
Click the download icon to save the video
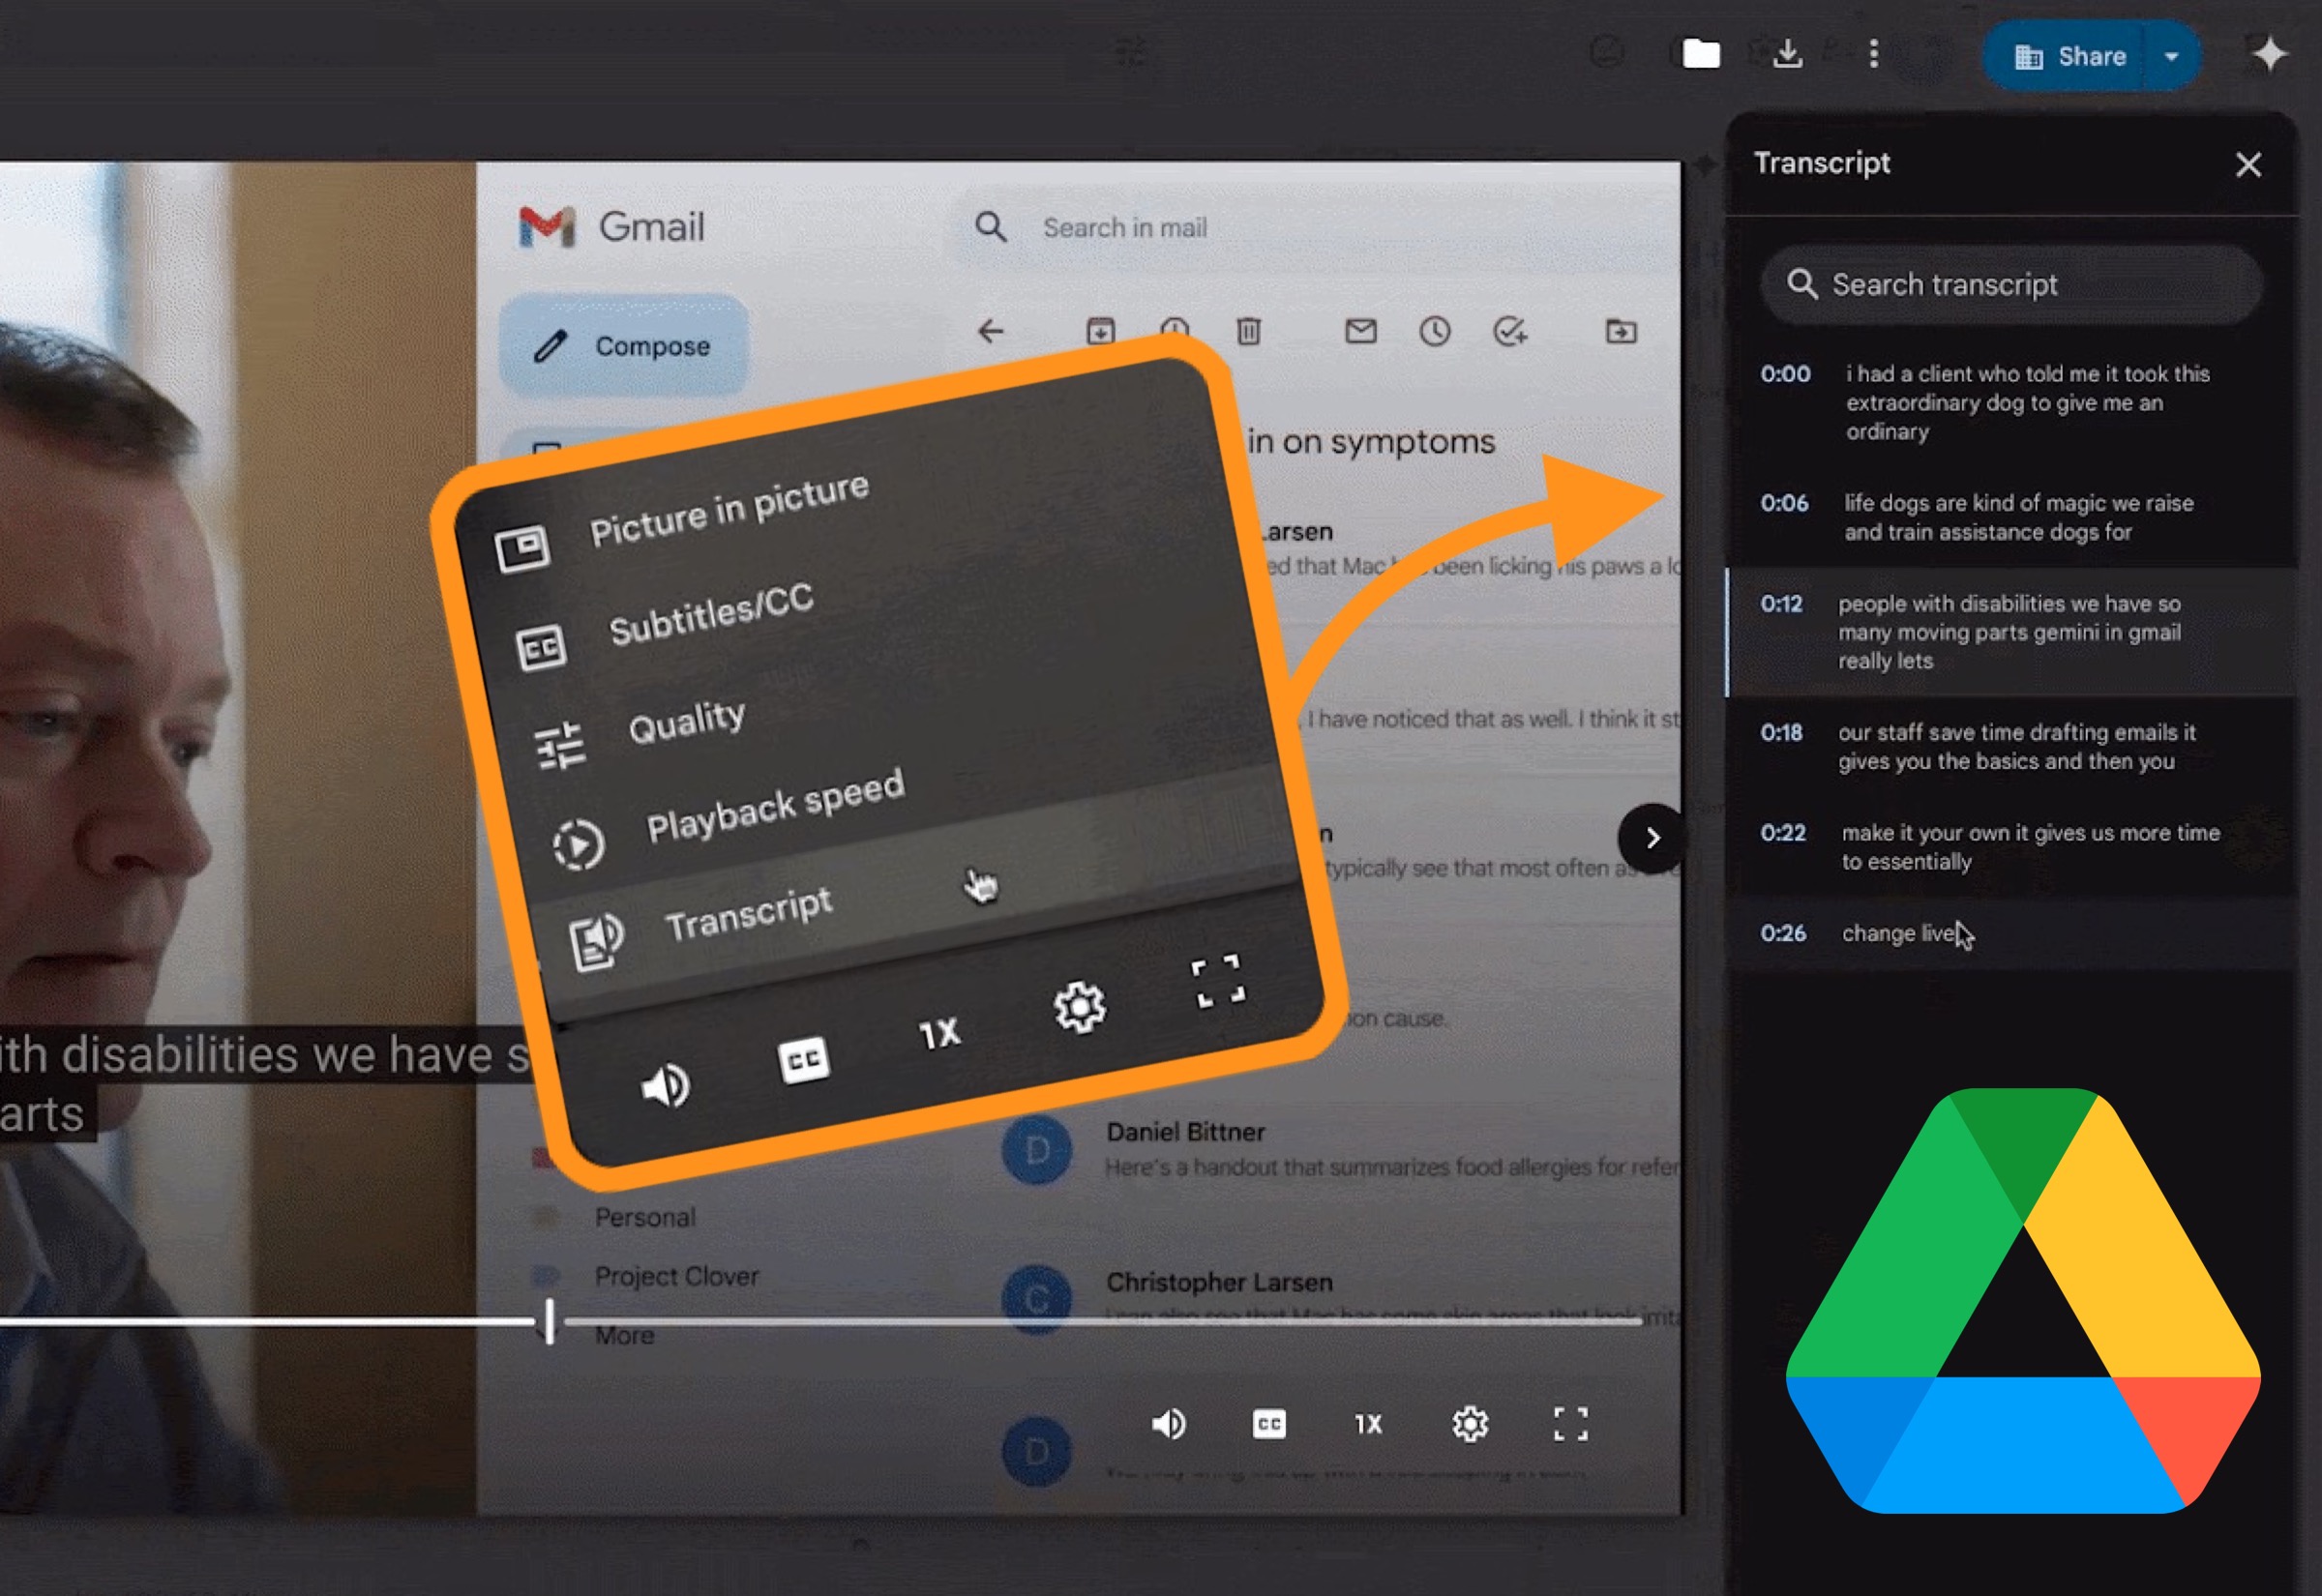[x=1790, y=55]
